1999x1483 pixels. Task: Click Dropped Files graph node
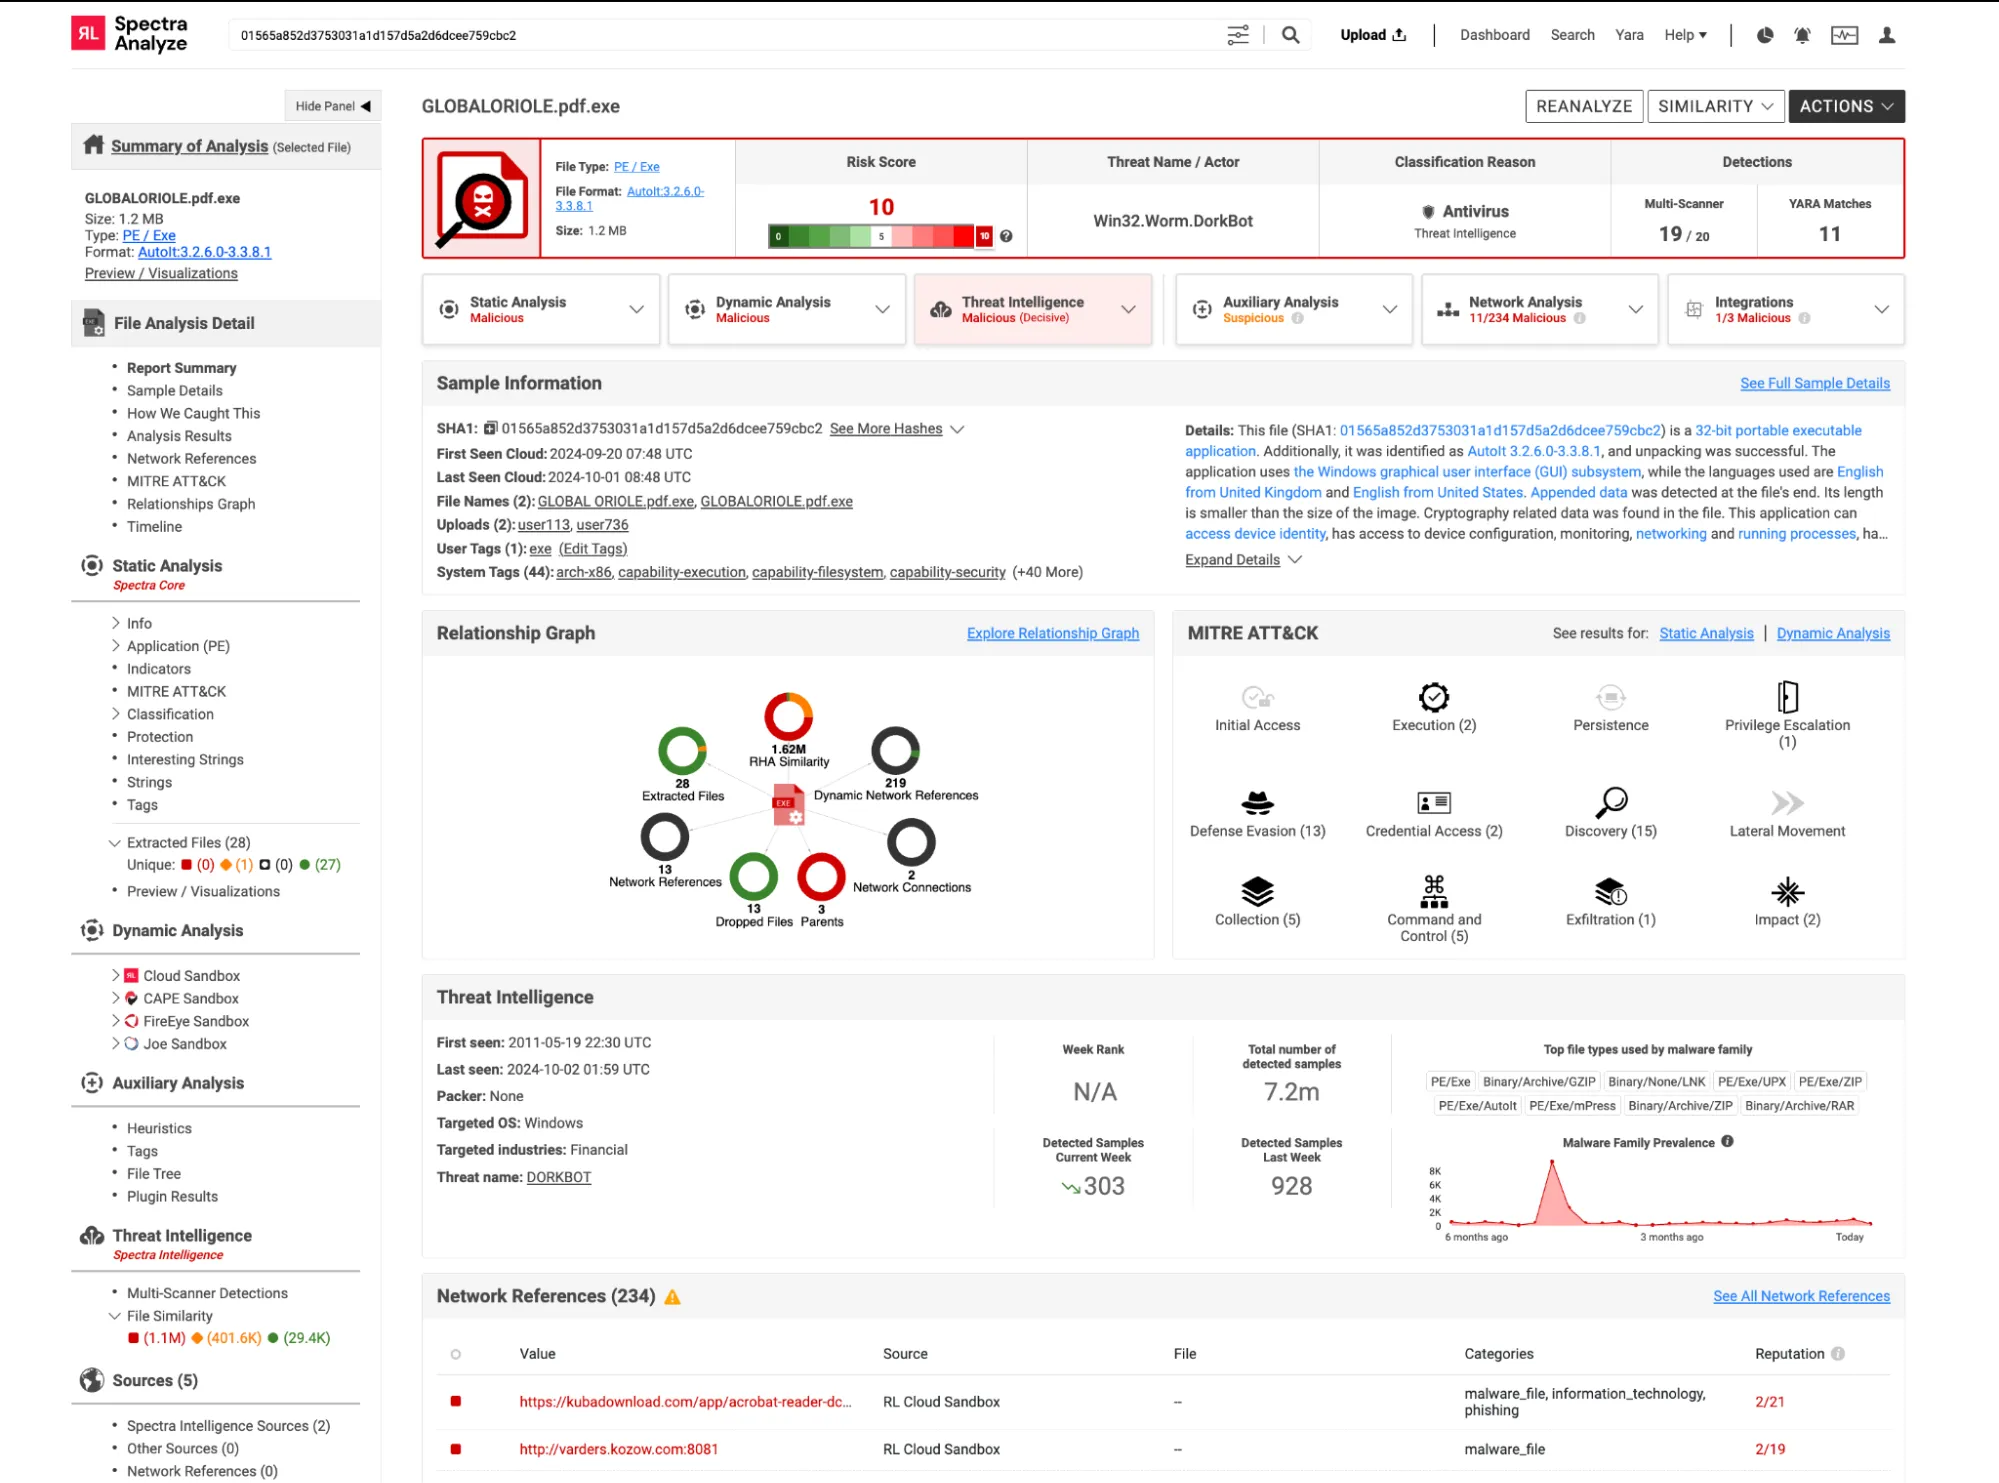tap(753, 877)
